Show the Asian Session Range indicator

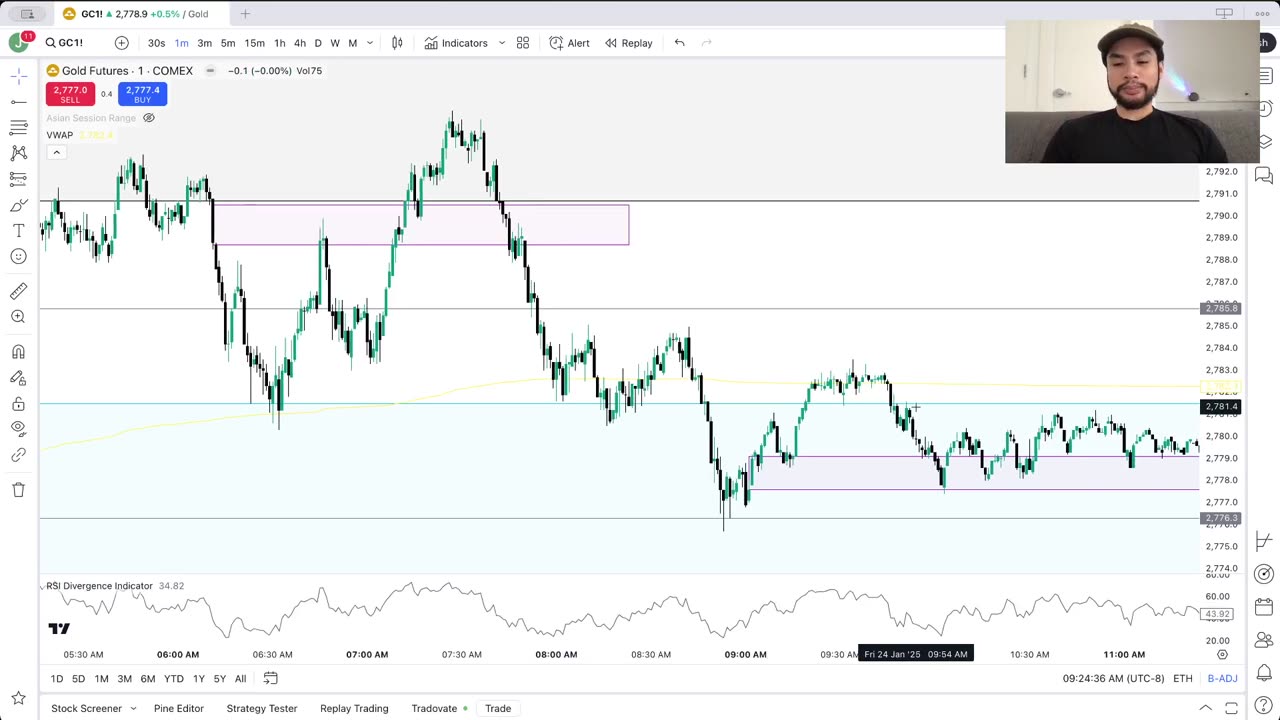[x=149, y=118]
